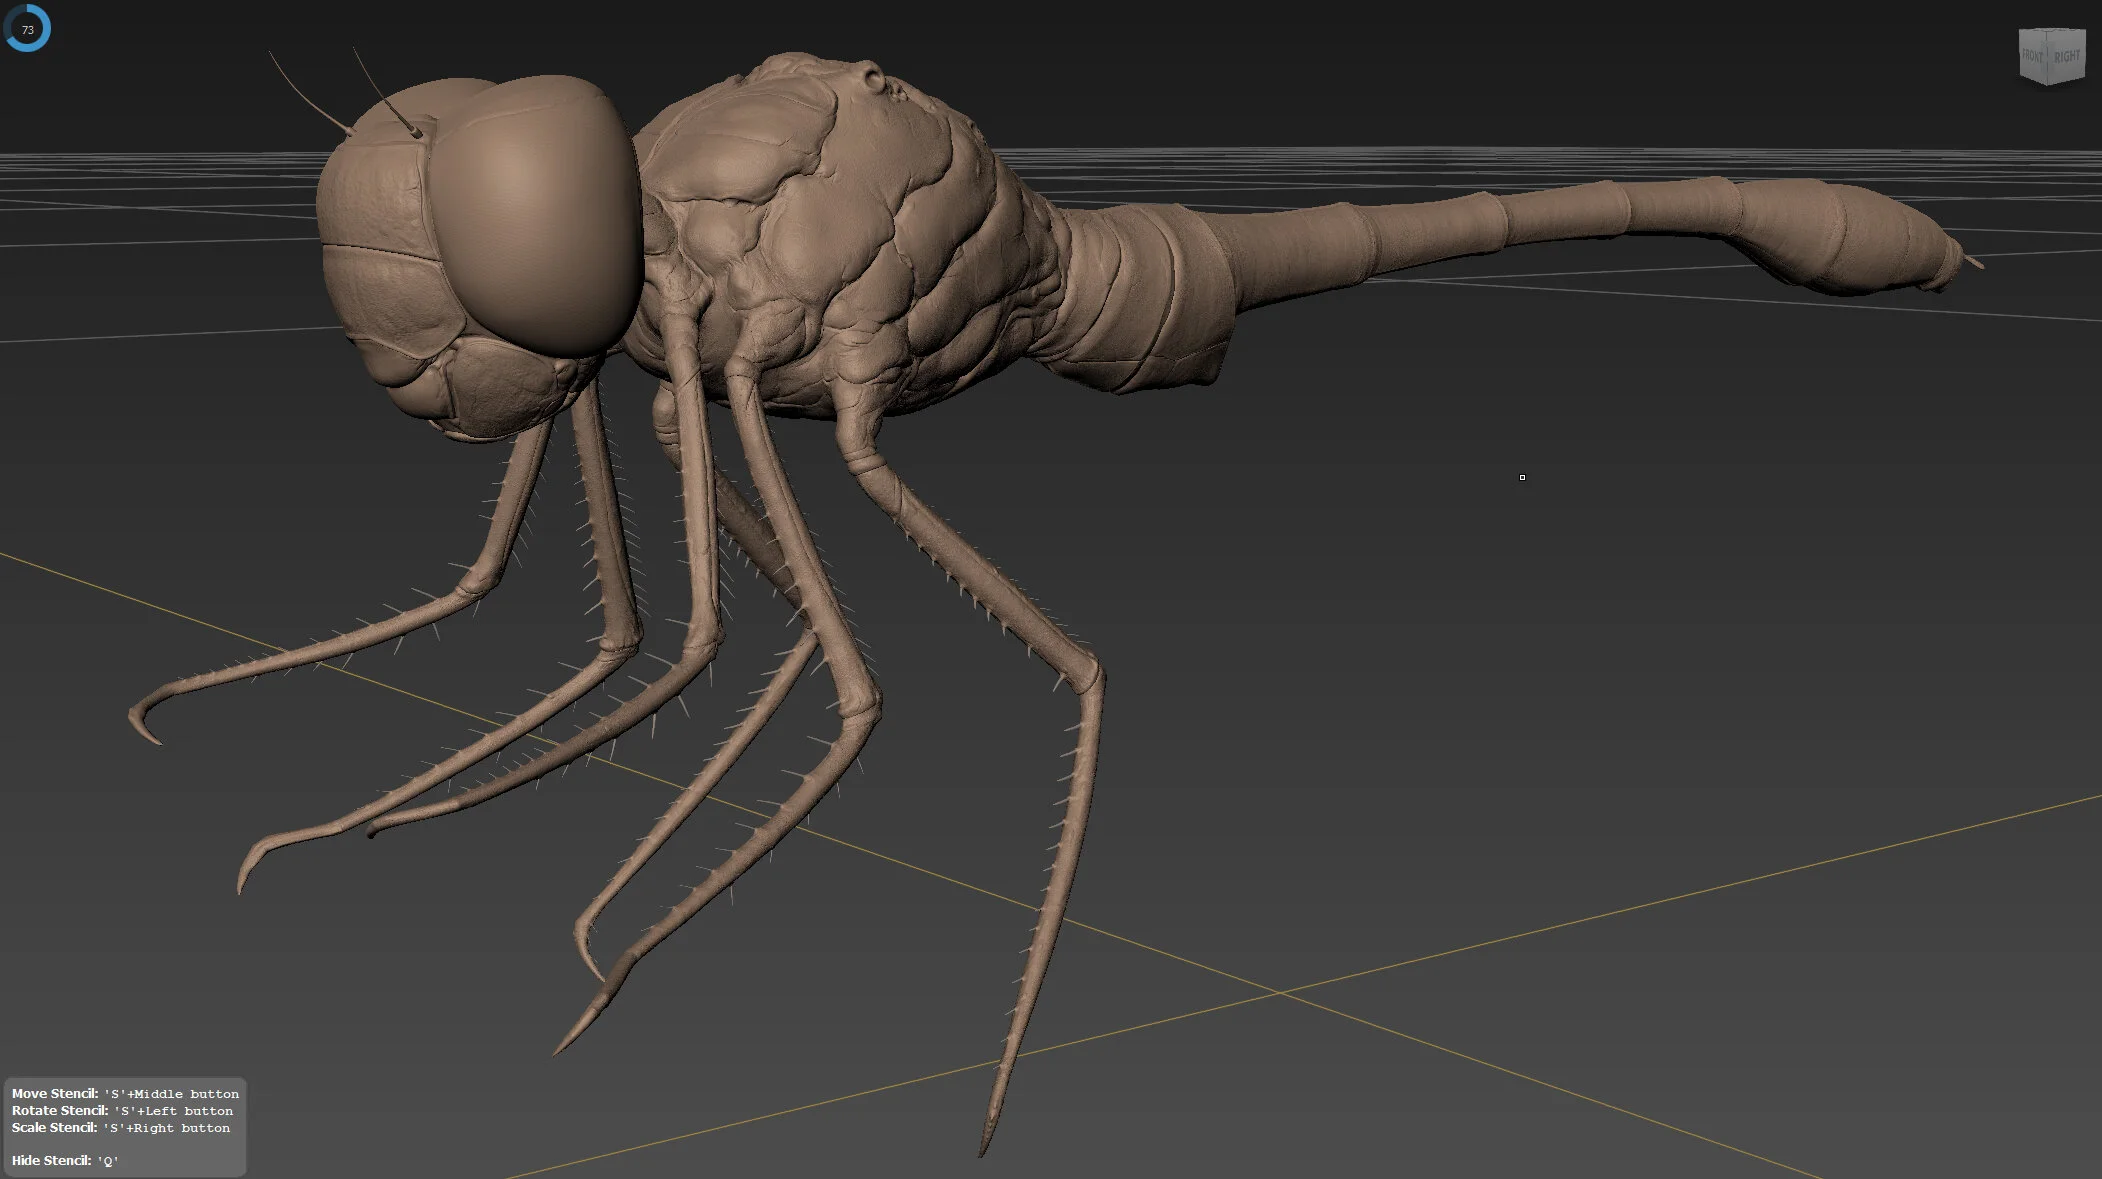Screen dimensions: 2102x1179
Task: Click the yellow grid axis lines intersection
Action: (x=1279, y=992)
